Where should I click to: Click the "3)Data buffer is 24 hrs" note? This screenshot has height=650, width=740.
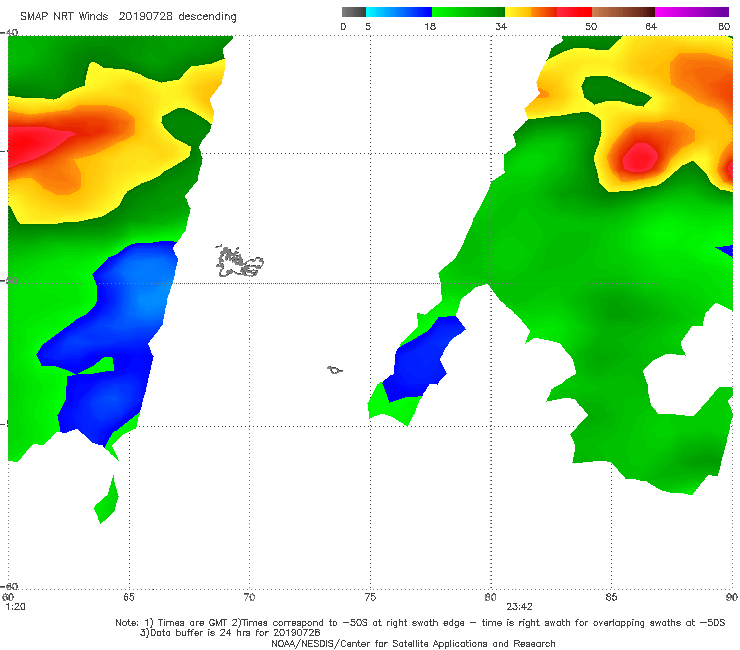(230, 633)
